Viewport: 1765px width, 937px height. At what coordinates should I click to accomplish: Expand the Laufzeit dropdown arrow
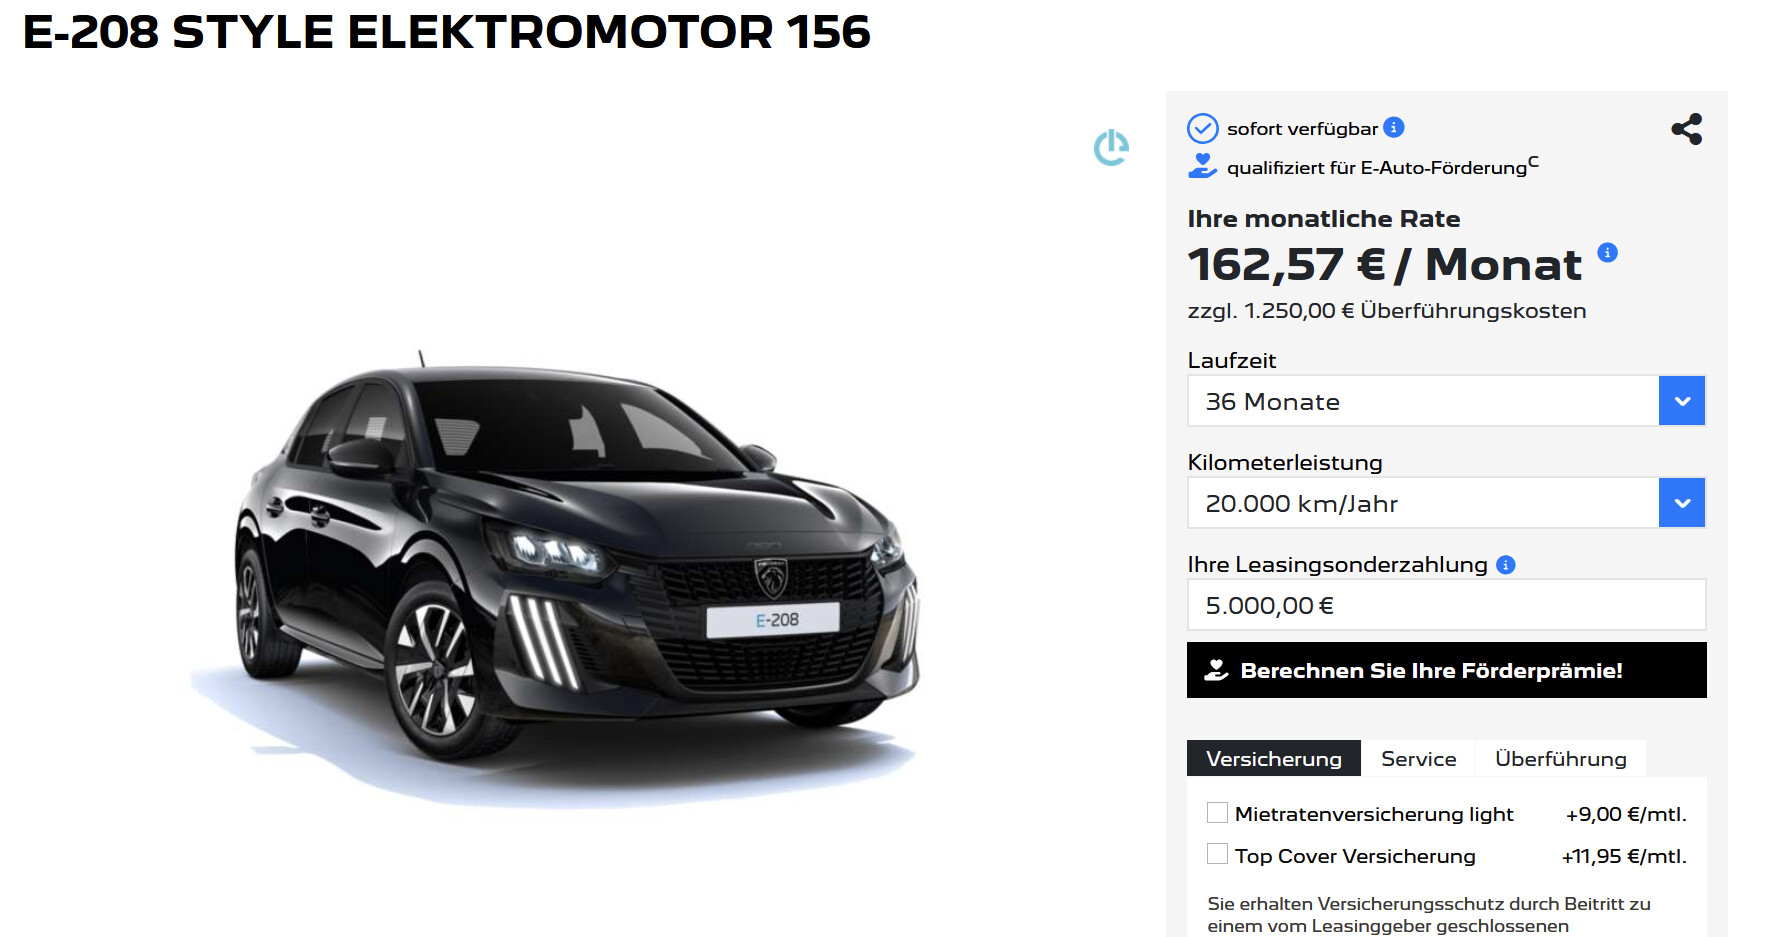[1682, 401]
